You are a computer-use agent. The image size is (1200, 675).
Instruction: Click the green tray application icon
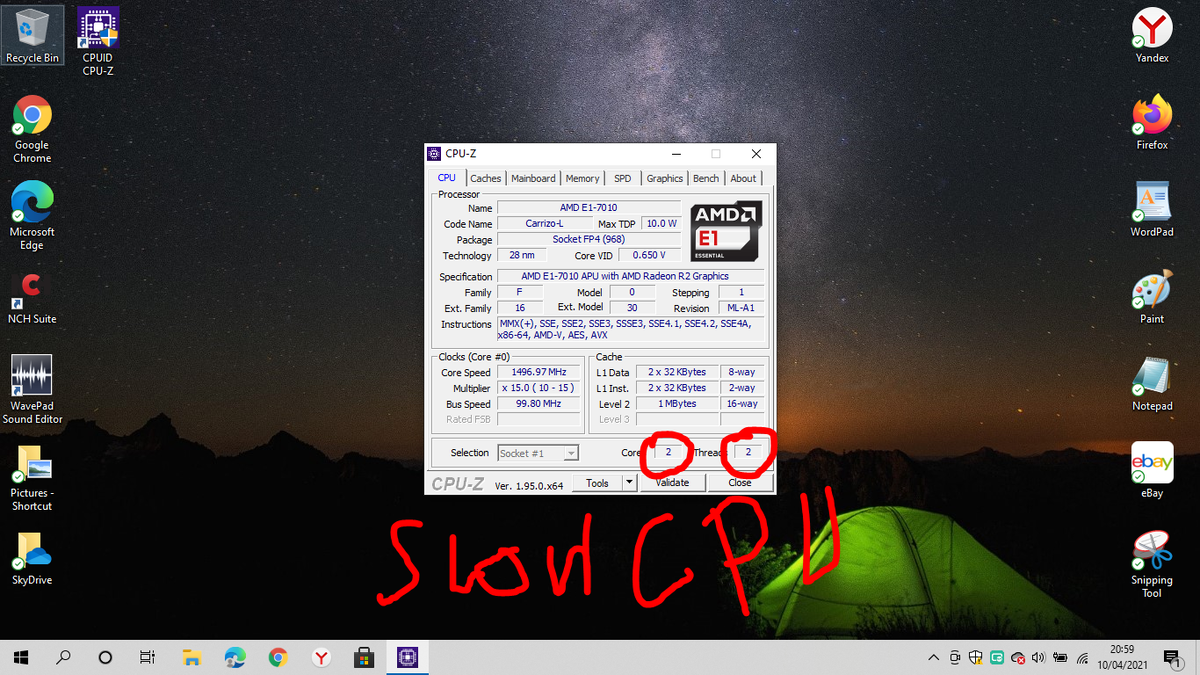pos(997,657)
